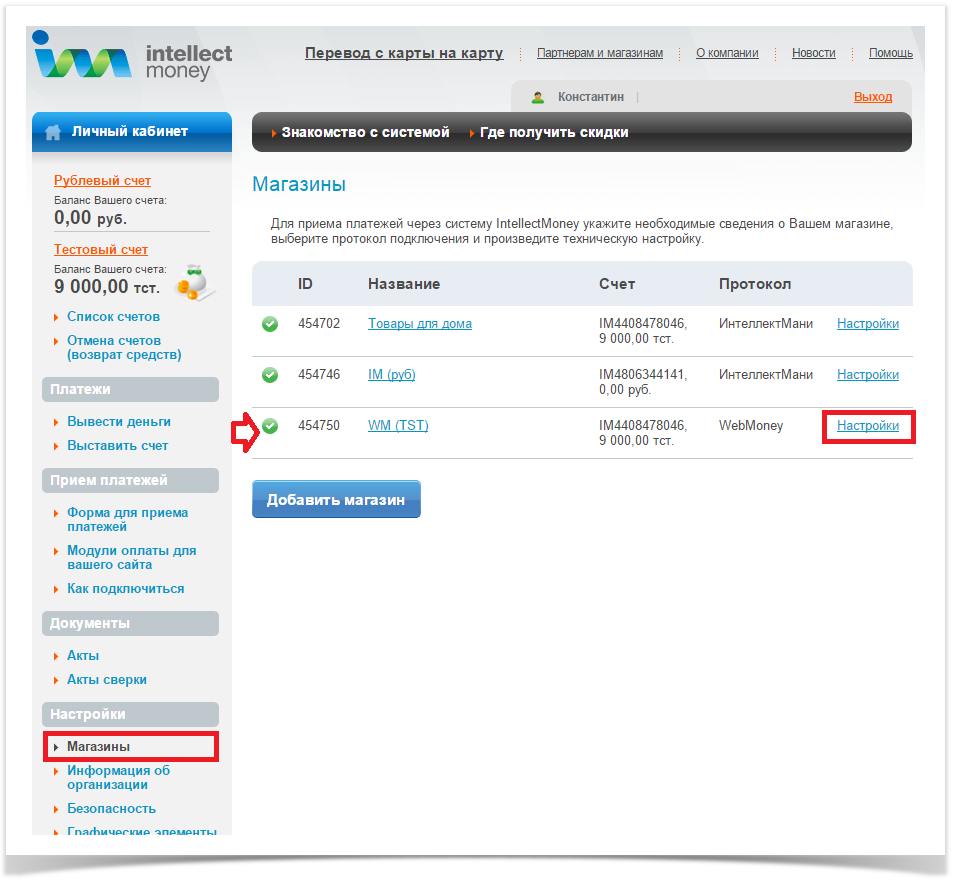Click green status check for shop 454702
The image size is (959, 884).
click(x=270, y=324)
